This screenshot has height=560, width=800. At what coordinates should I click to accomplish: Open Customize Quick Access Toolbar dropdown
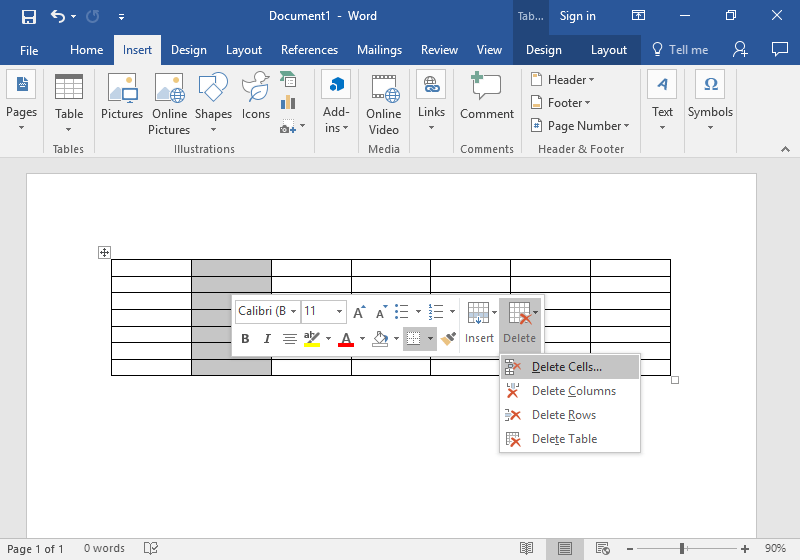click(121, 17)
